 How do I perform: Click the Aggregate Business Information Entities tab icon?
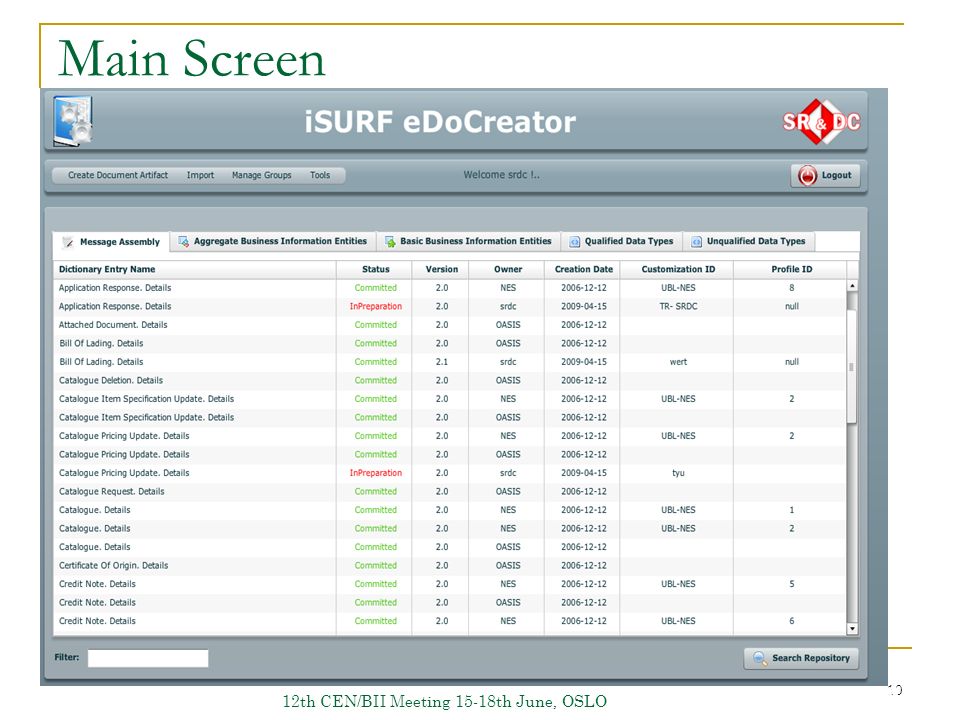(183, 242)
